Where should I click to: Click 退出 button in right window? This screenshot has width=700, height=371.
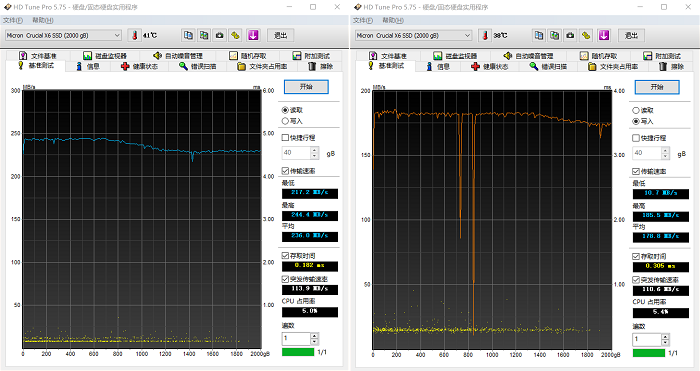631,35
